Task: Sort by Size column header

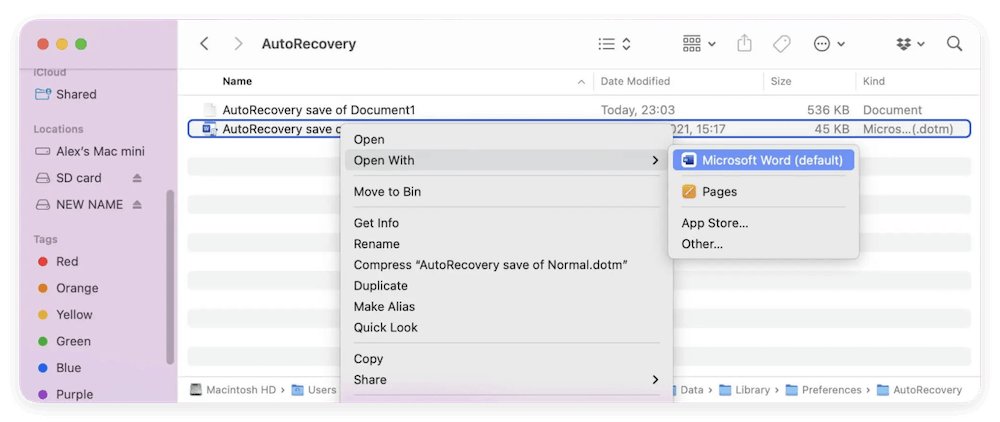Action: (x=781, y=82)
